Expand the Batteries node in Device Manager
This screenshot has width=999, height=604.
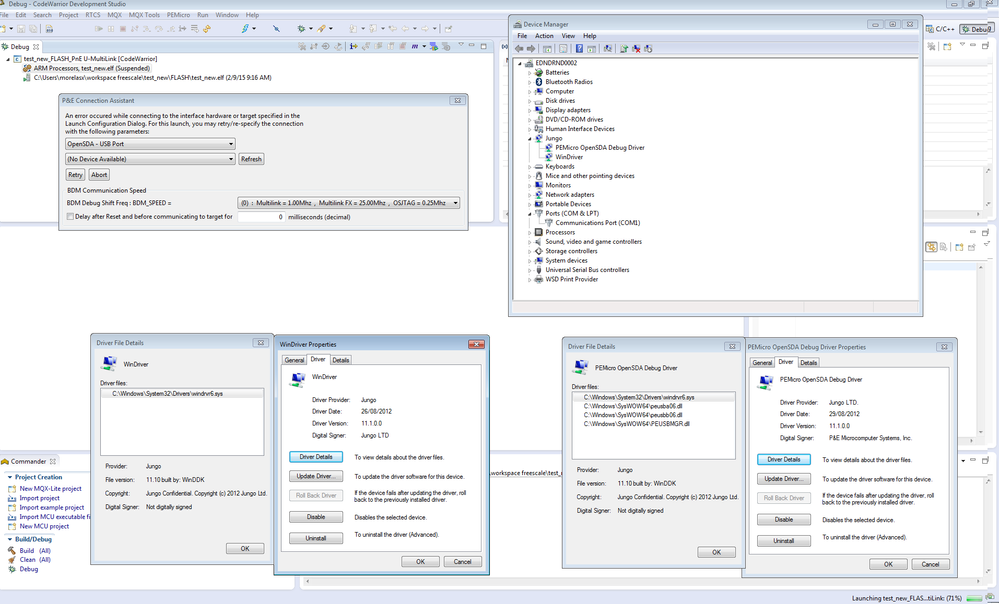529,73
